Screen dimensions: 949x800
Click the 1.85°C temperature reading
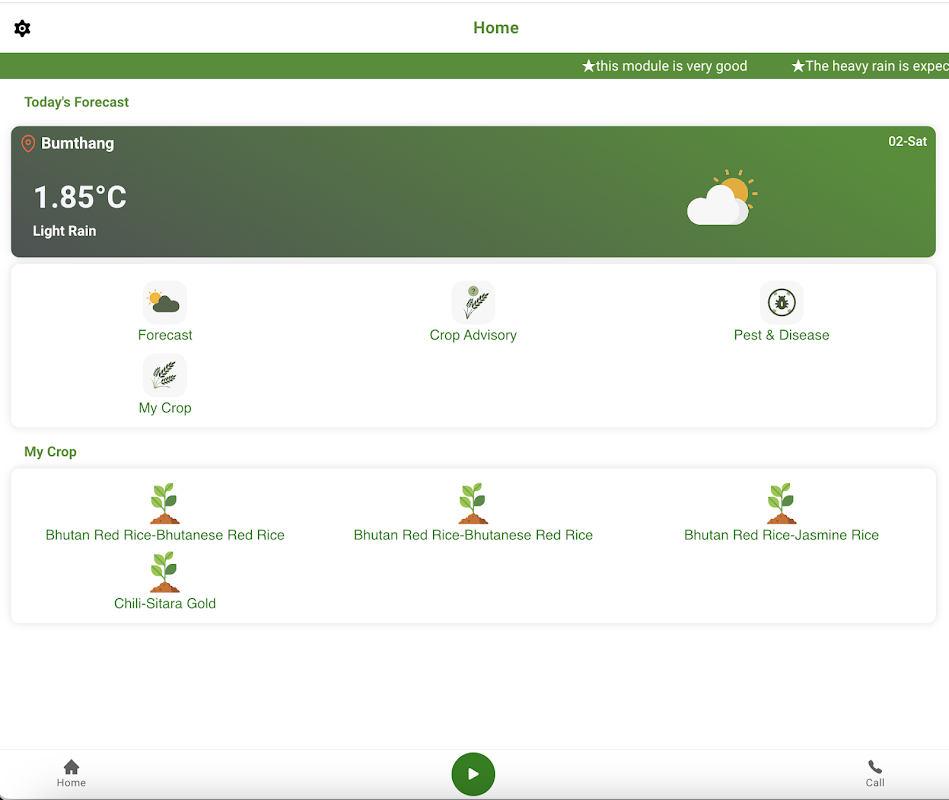pos(80,197)
